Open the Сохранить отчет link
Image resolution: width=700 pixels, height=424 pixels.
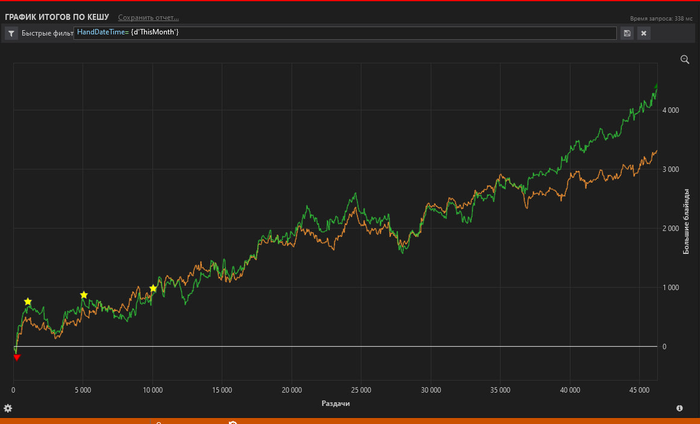[x=148, y=17]
